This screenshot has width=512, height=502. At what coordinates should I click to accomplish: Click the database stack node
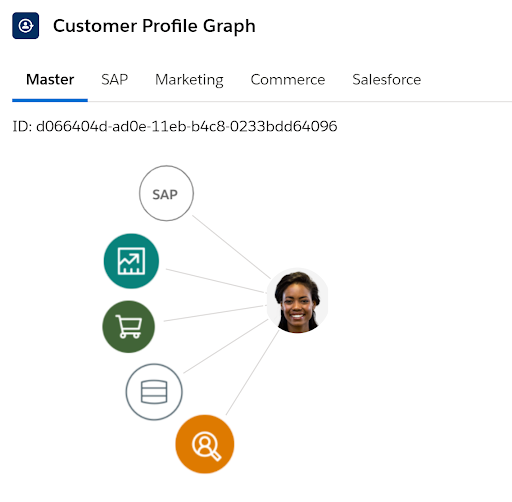coord(154,392)
